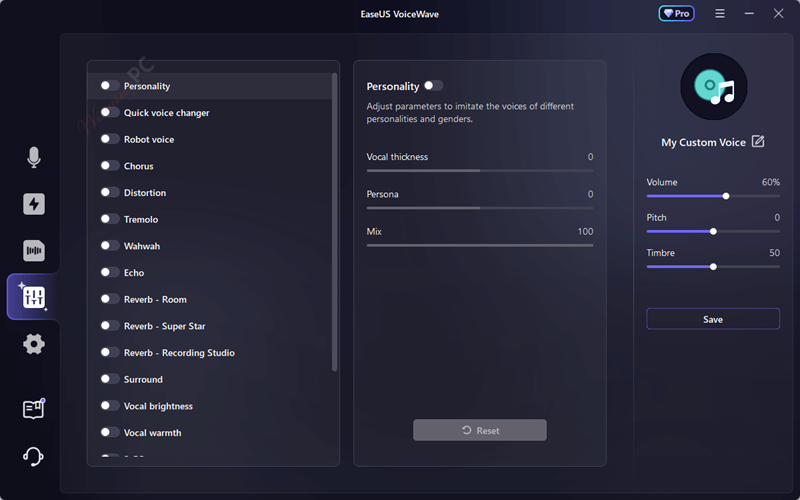The height and width of the screenshot is (500, 800).
Task: Click the My Custom Voice name
Action: [703, 142]
